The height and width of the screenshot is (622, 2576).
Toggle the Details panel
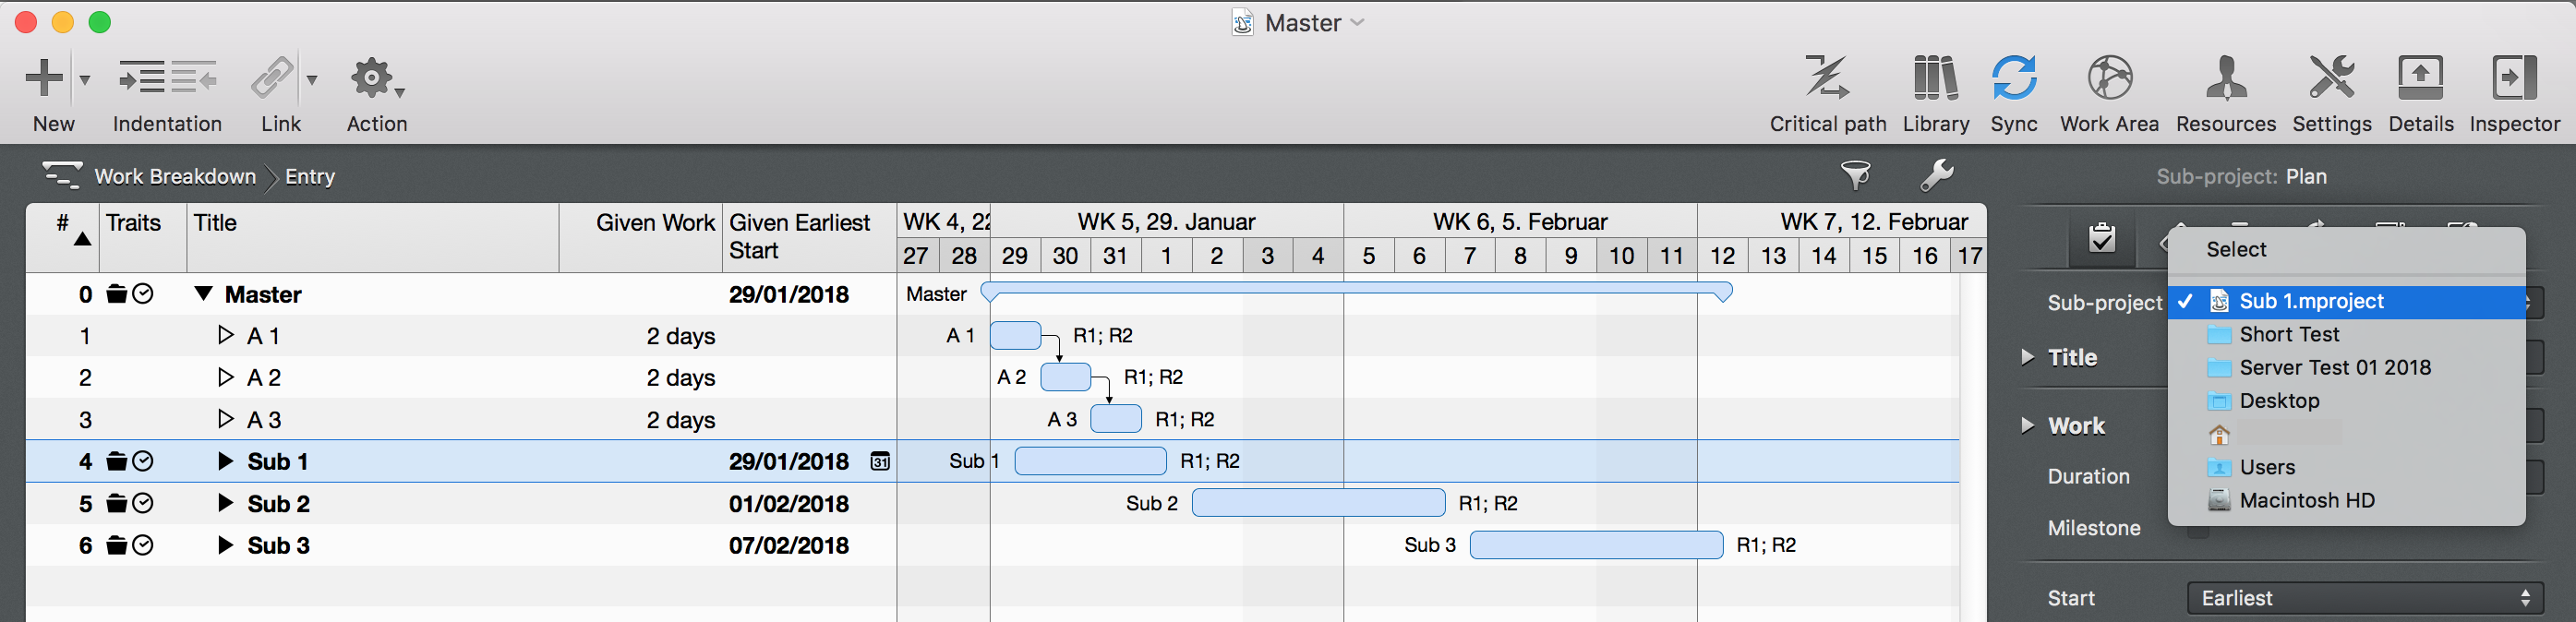[2420, 78]
